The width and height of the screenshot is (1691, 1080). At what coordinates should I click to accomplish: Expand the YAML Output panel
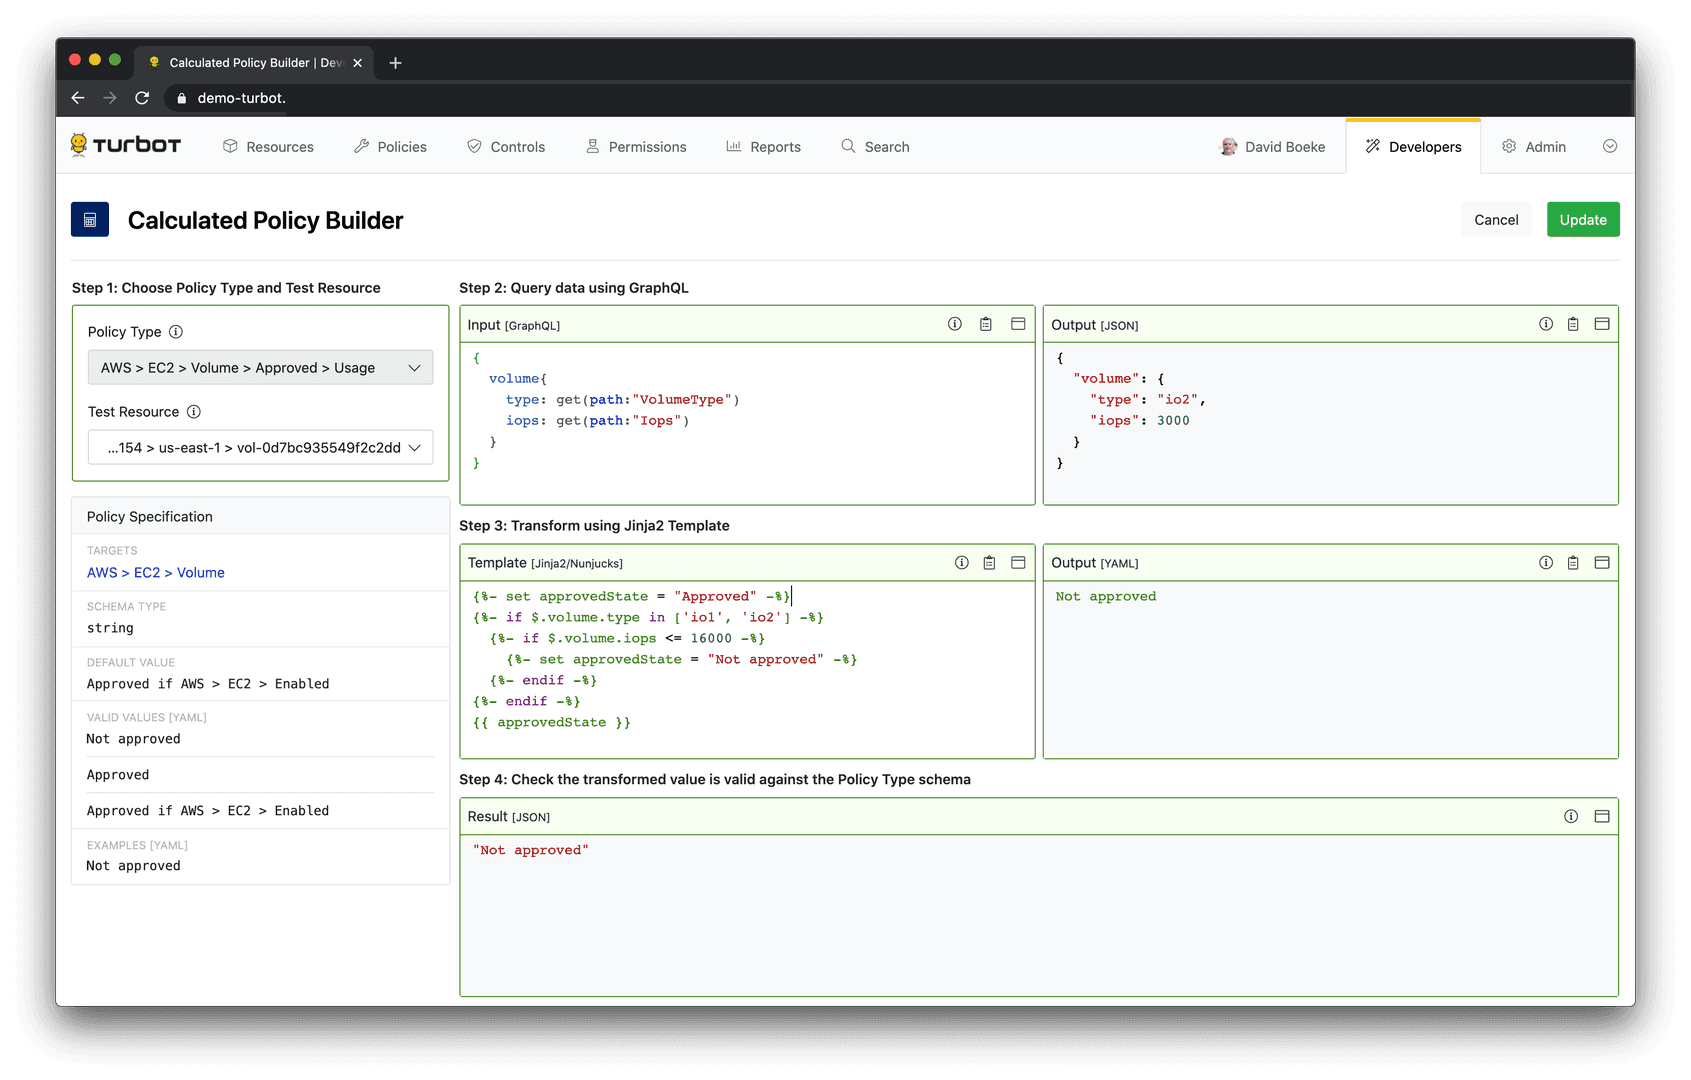point(1602,563)
